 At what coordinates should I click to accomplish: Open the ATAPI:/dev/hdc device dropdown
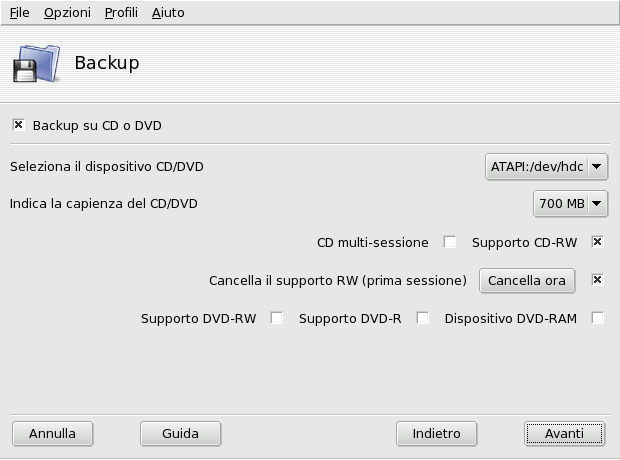point(545,166)
